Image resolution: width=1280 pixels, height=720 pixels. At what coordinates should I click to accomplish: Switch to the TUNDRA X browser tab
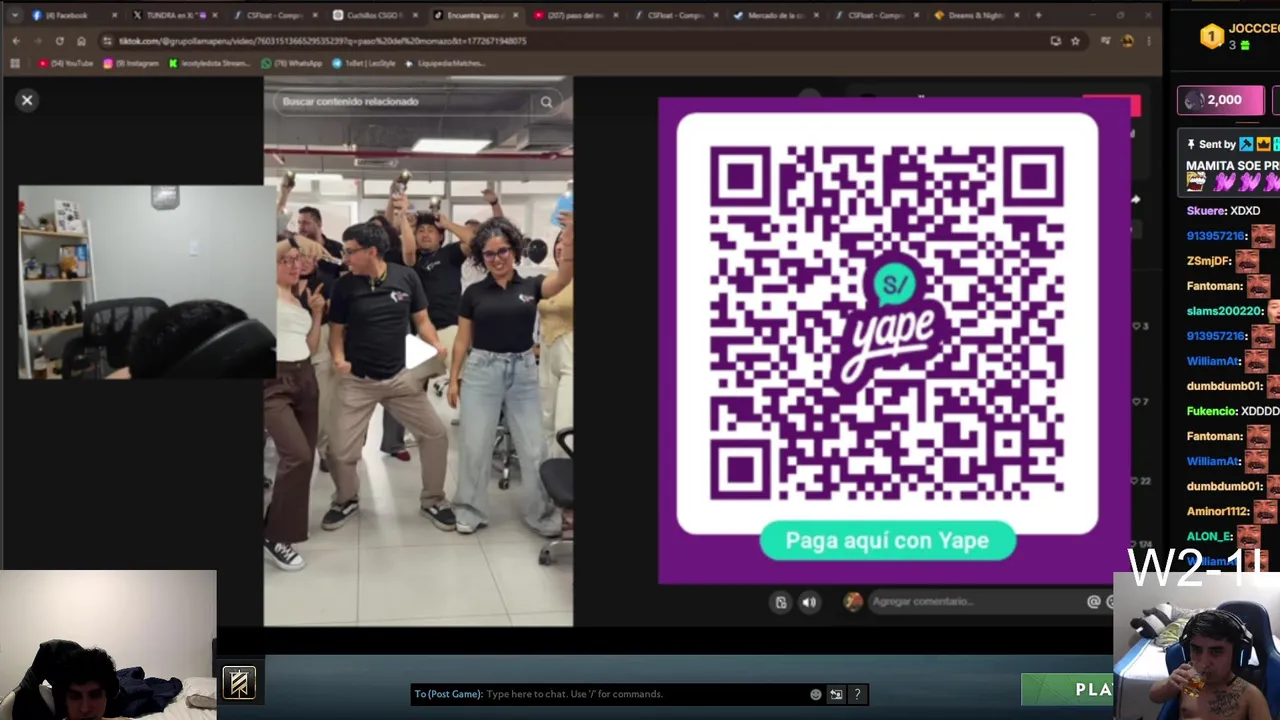[173, 15]
